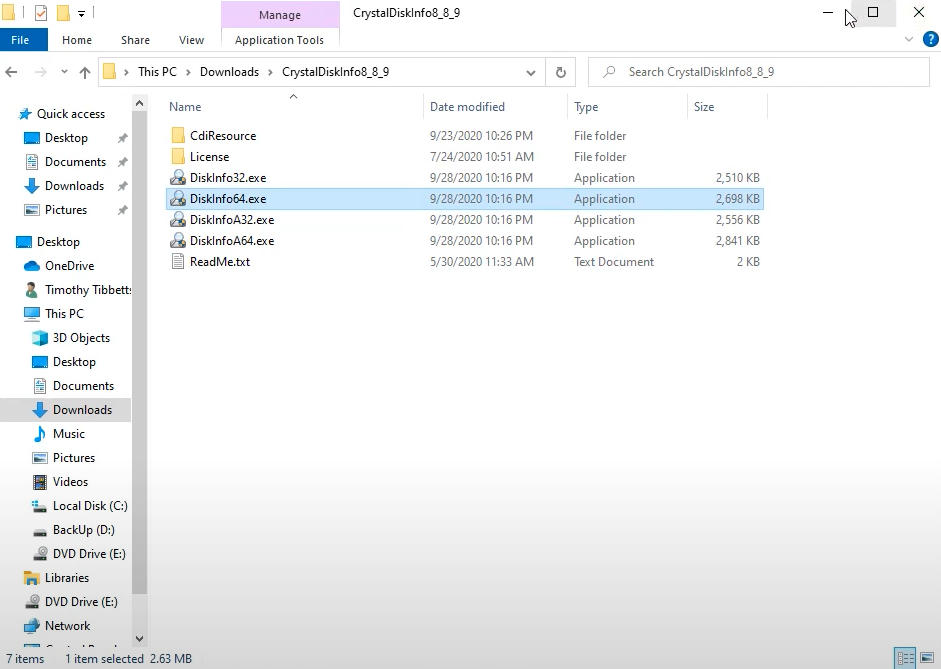
Task: Switch to large icons view layout
Action: tap(927, 658)
